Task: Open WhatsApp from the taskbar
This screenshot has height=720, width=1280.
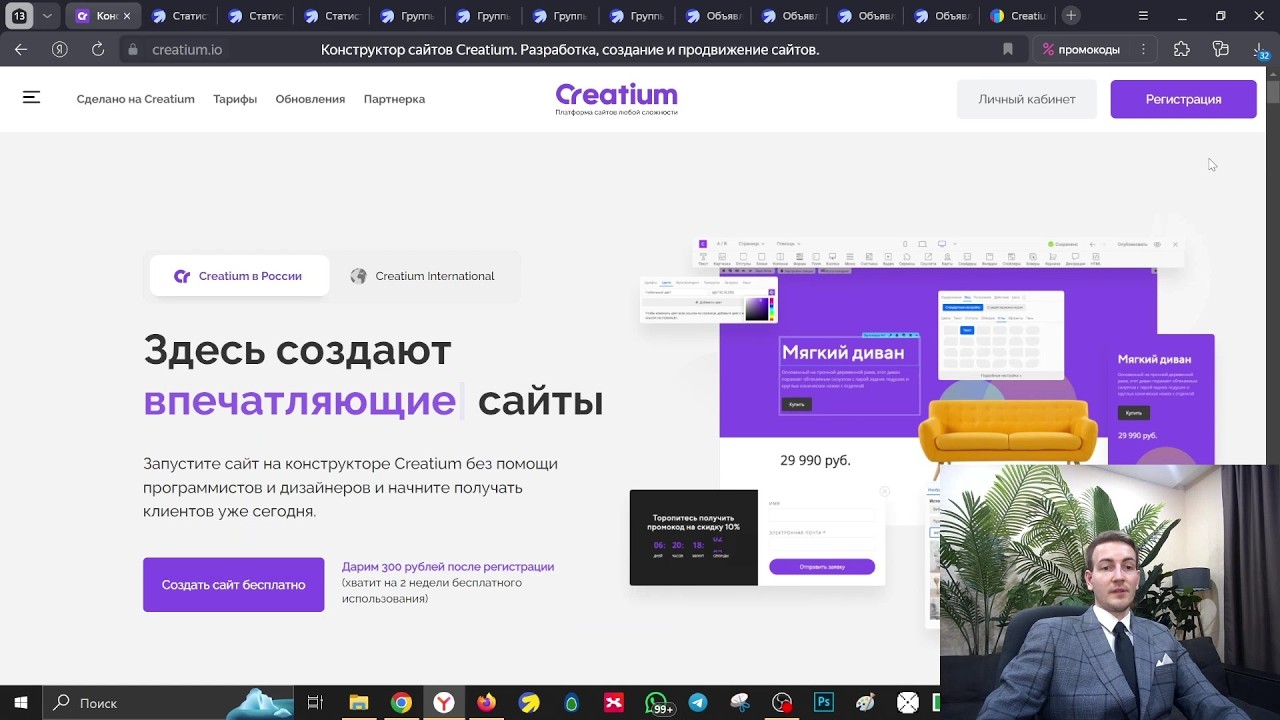Action: [656, 703]
